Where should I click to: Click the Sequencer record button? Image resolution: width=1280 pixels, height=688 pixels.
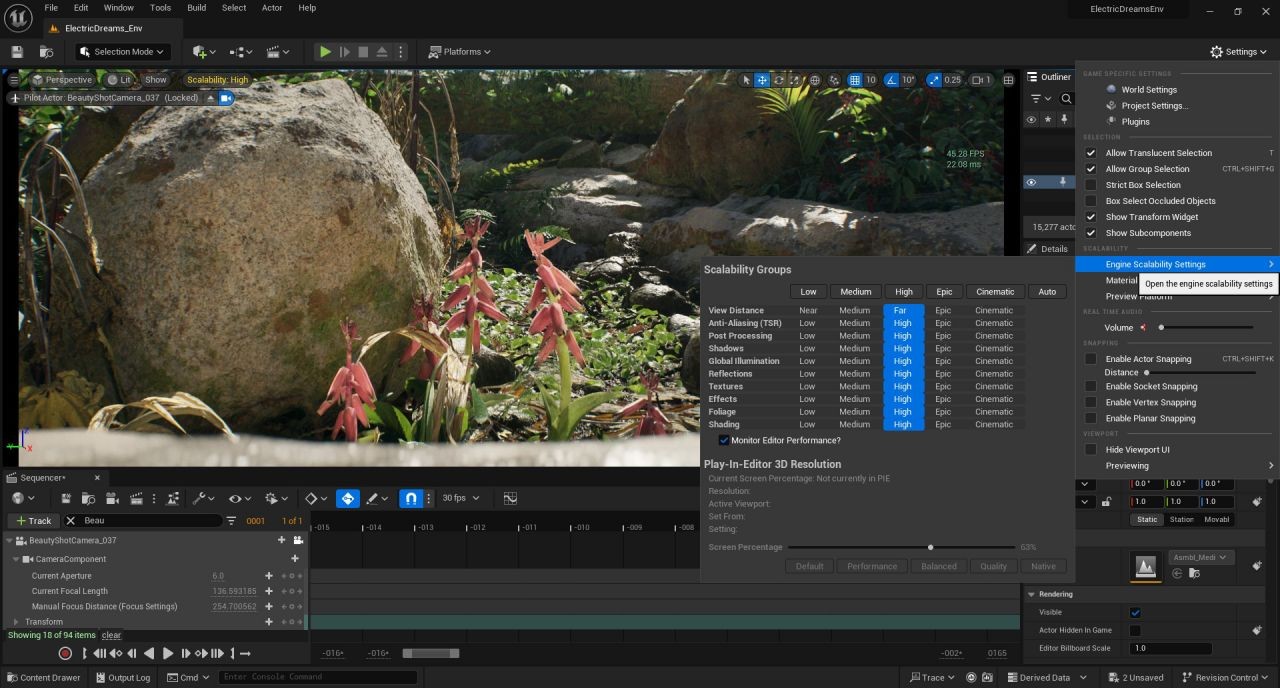point(65,653)
